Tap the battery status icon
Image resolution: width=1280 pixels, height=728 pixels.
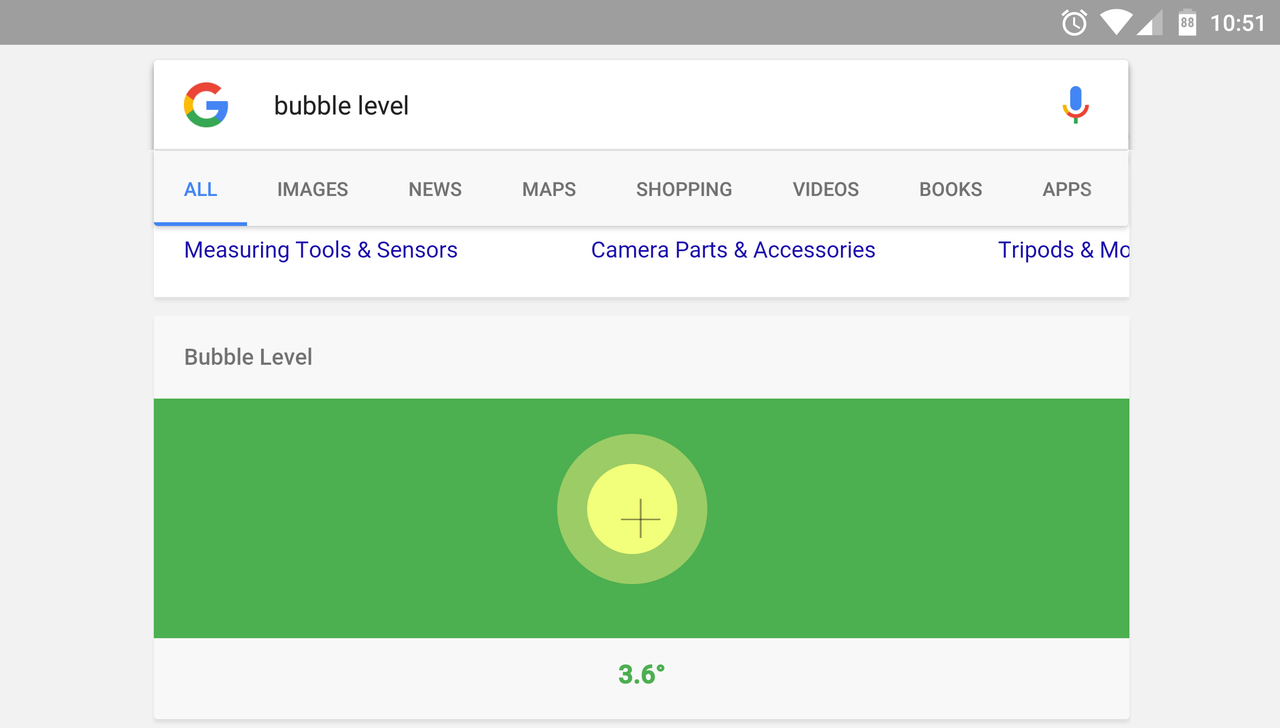pos(1187,23)
